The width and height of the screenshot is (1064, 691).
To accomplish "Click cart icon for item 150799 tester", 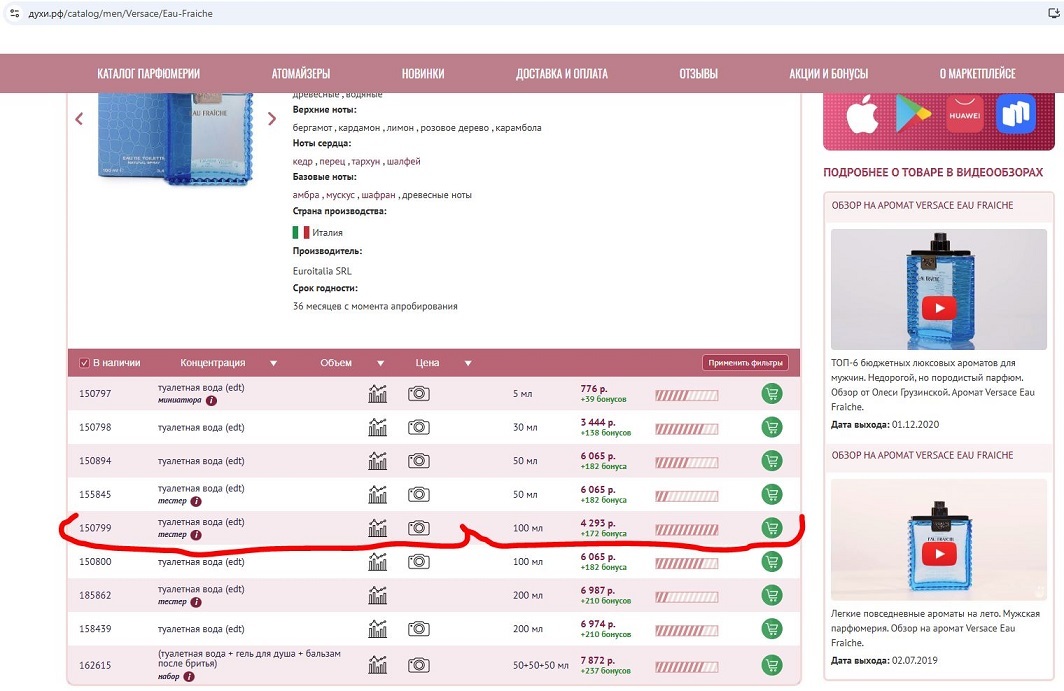I will (771, 528).
